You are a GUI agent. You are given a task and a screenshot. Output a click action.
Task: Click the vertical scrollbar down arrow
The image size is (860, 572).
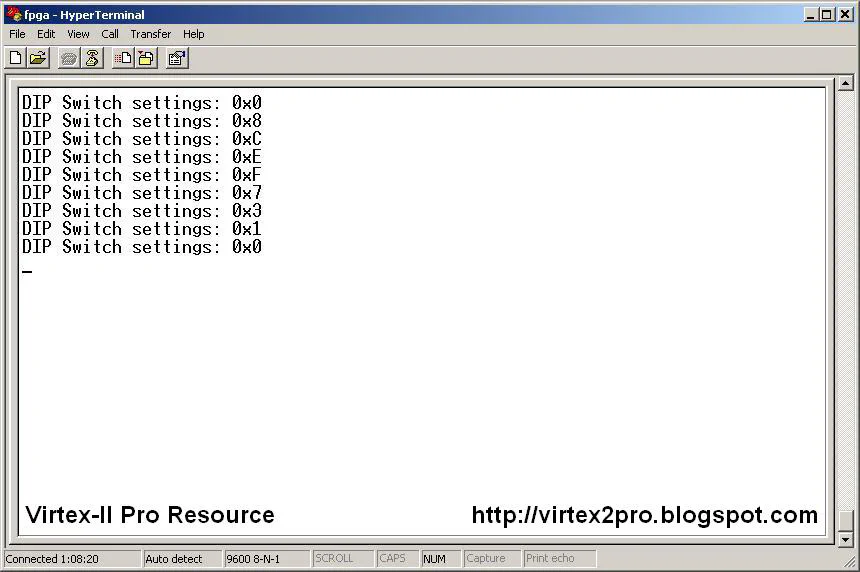(x=845, y=538)
